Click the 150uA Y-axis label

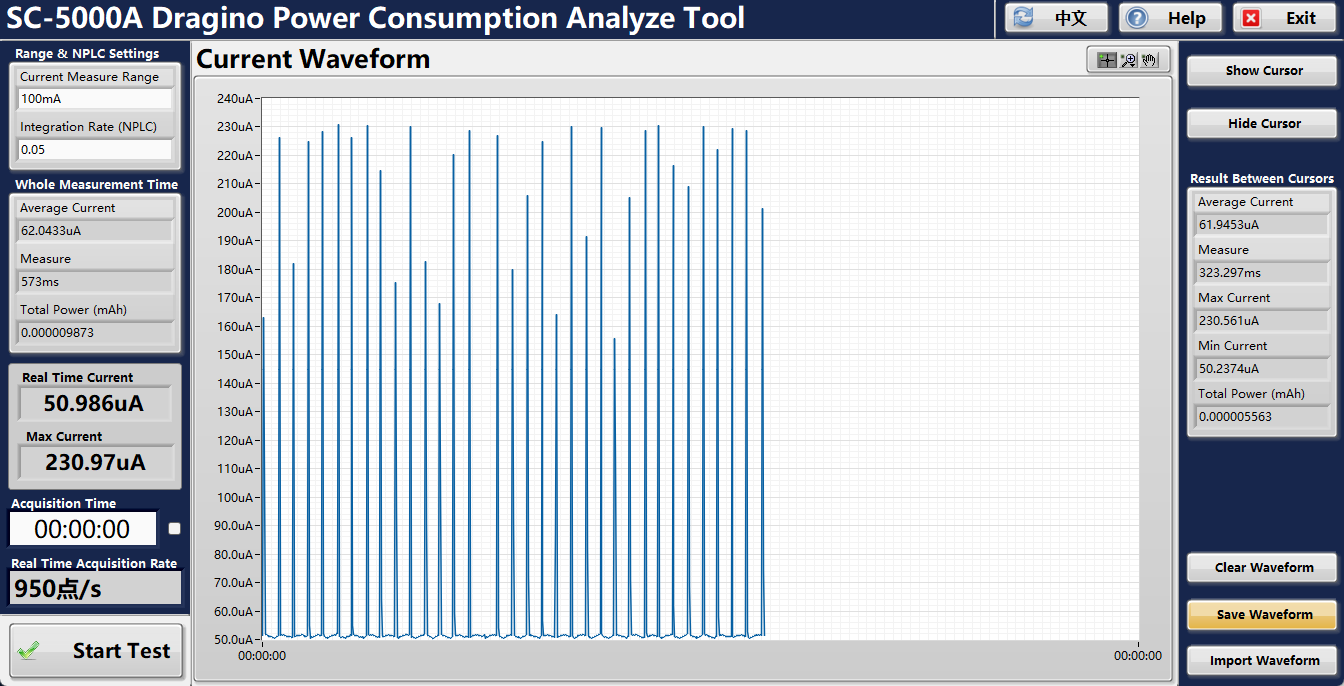pos(235,355)
